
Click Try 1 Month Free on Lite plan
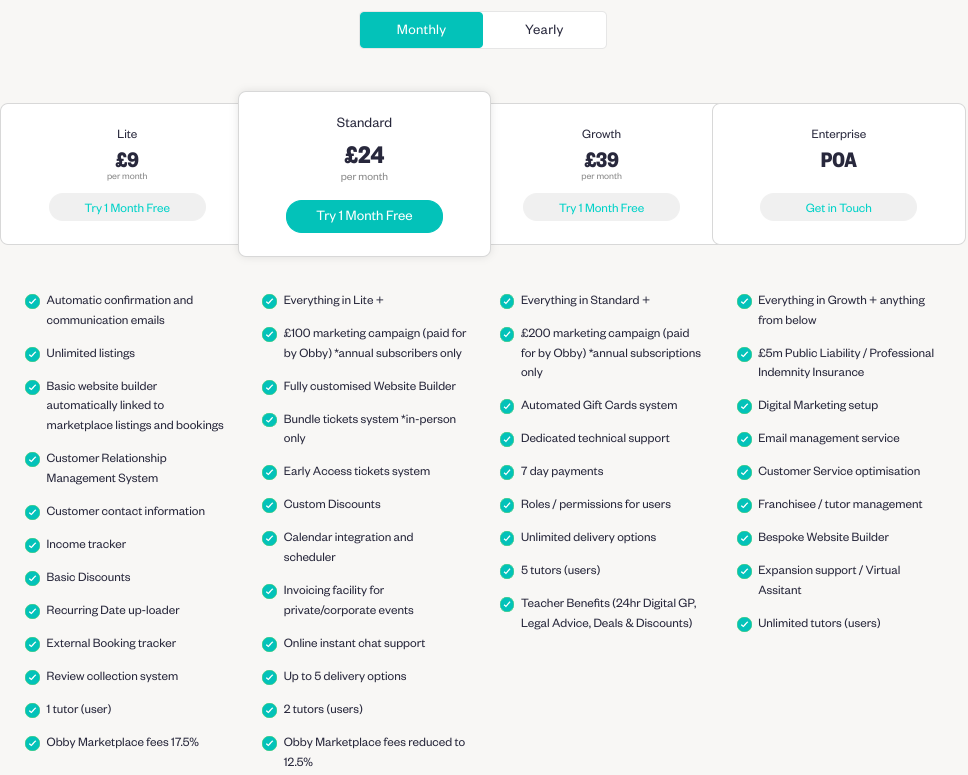tap(127, 207)
